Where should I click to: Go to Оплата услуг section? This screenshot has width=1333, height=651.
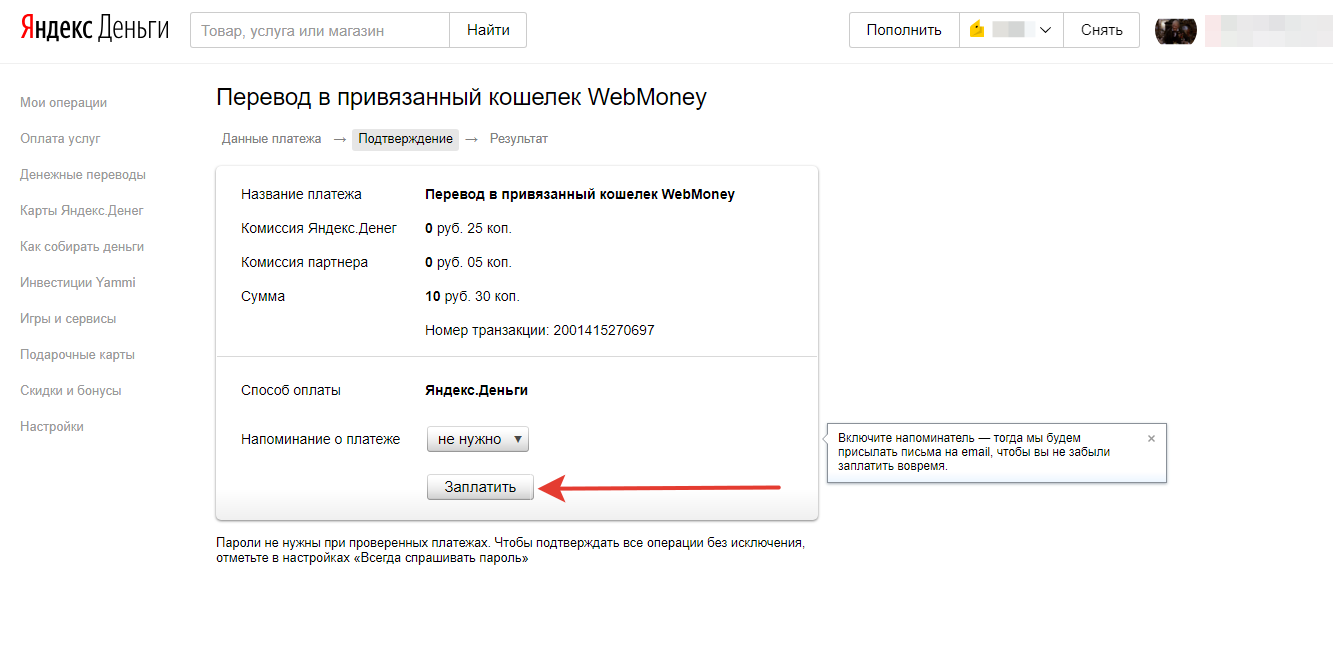(x=60, y=139)
